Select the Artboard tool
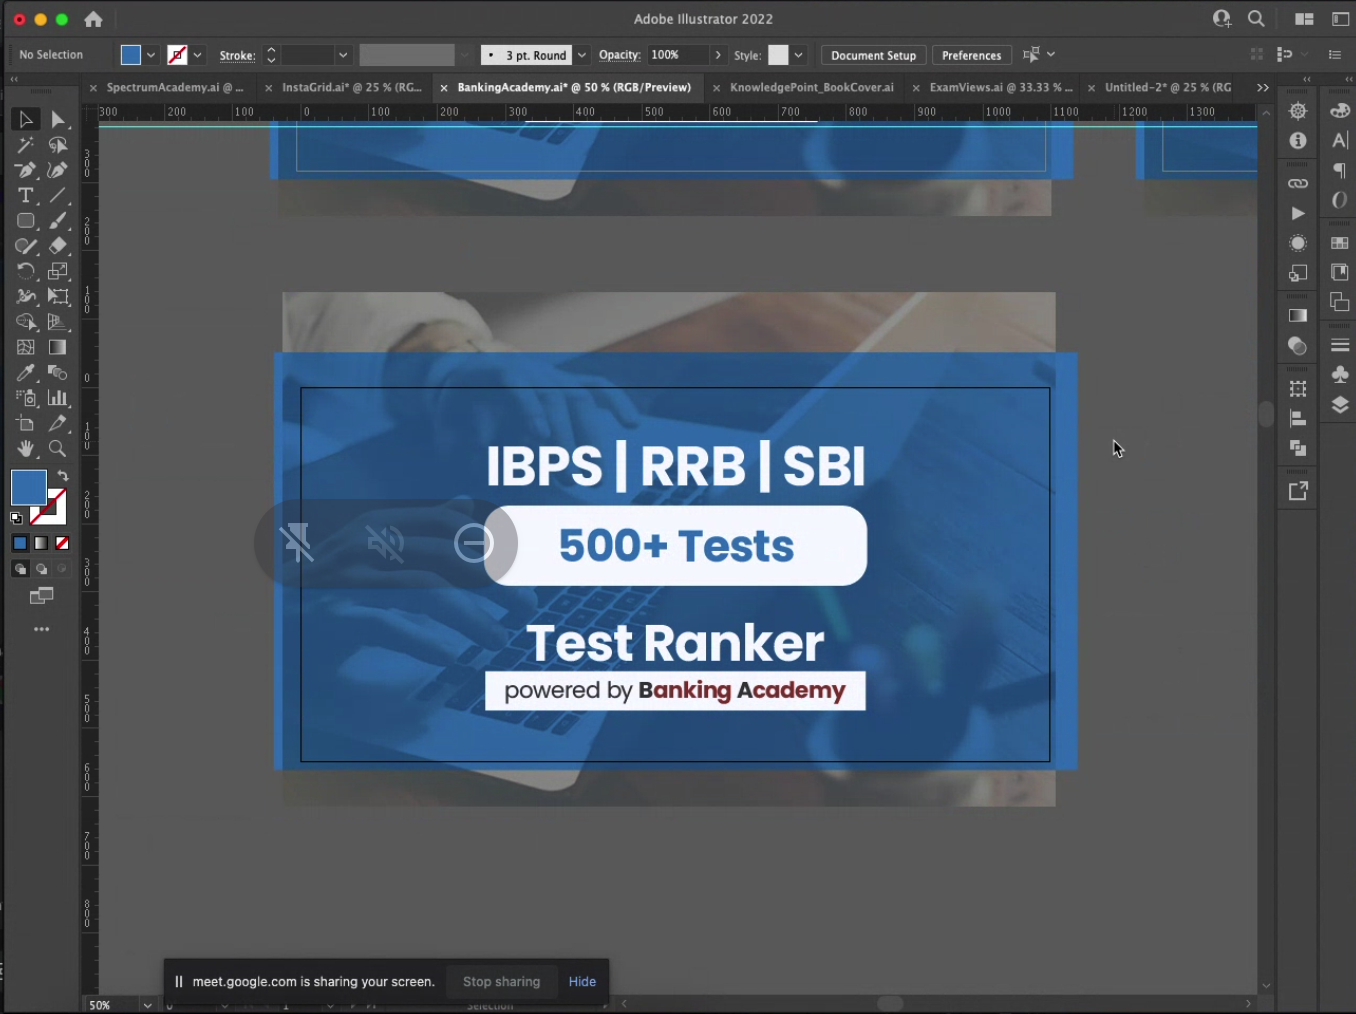This screenshot has width=1356, height=1014. pyautogui.click(x=26, y=424)
